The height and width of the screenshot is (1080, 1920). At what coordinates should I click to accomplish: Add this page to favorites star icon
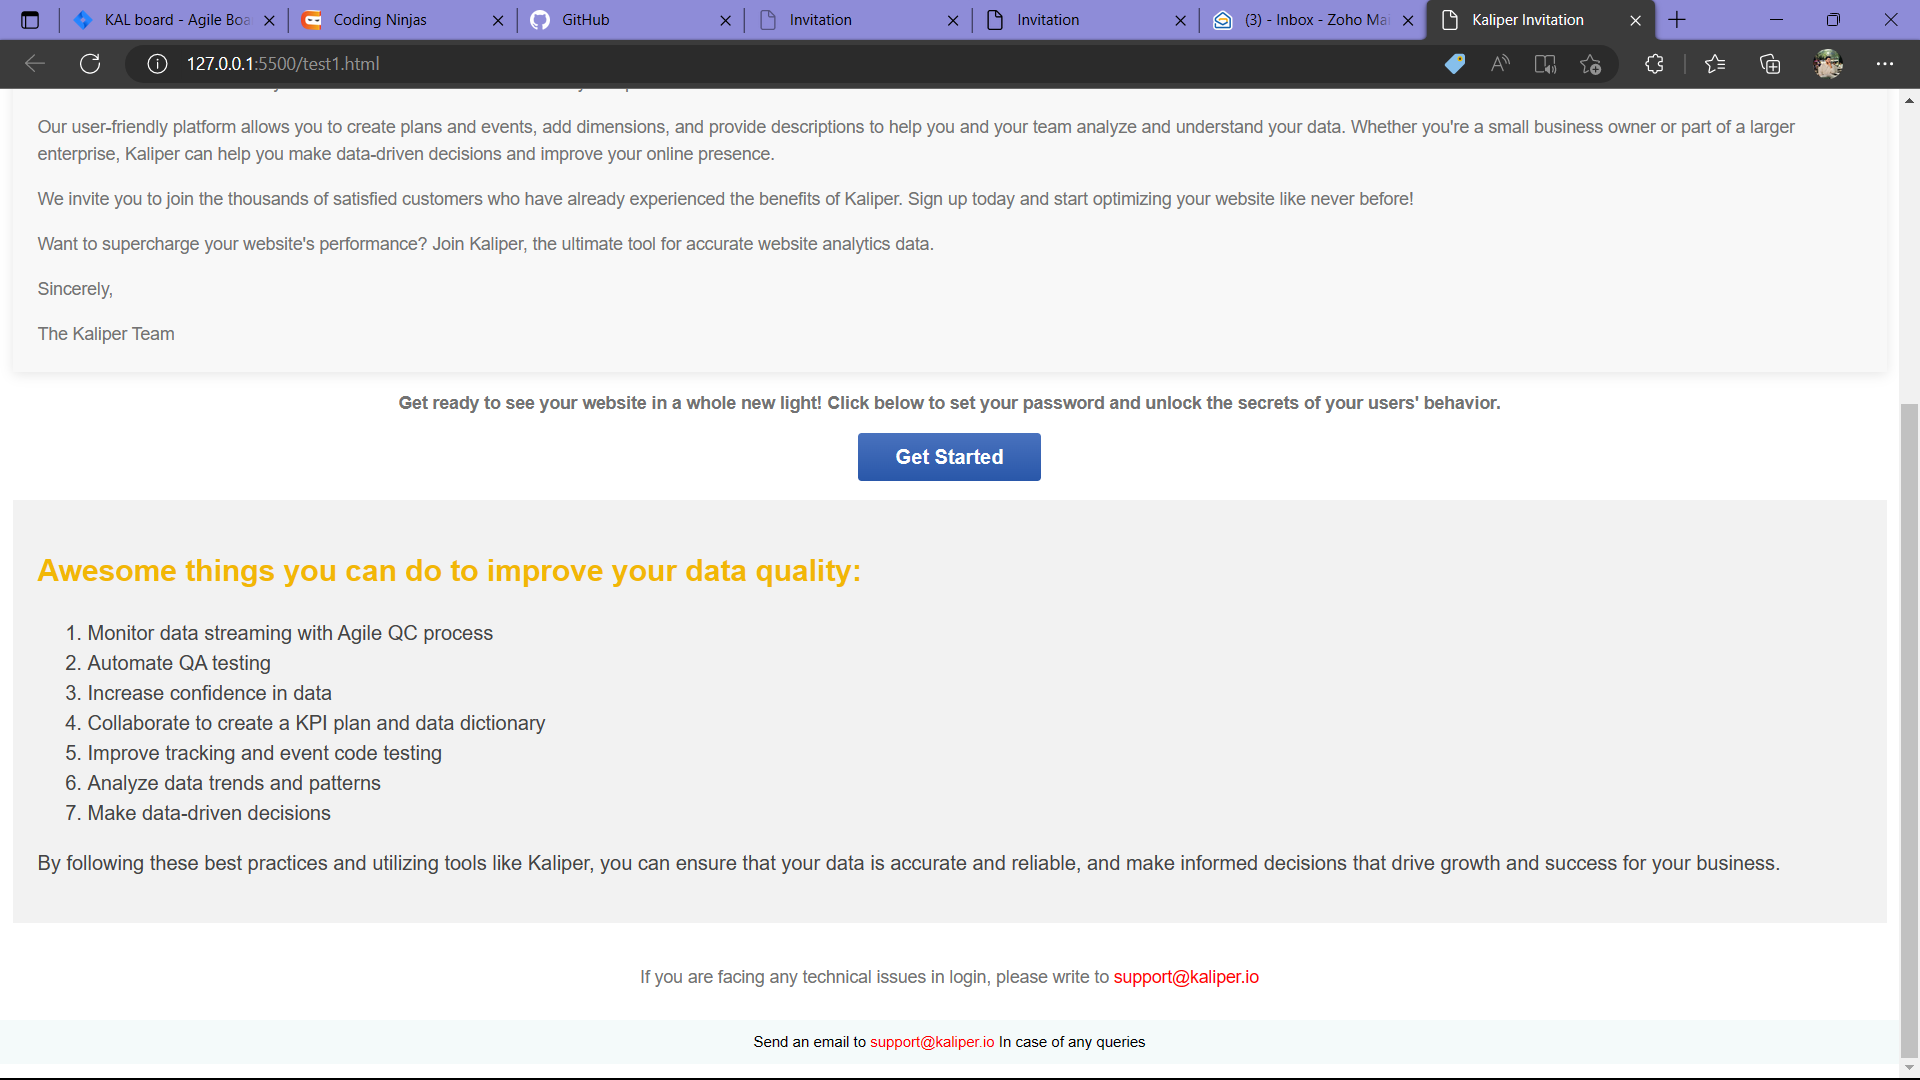pyautogui.click(x=1590, y=64)
